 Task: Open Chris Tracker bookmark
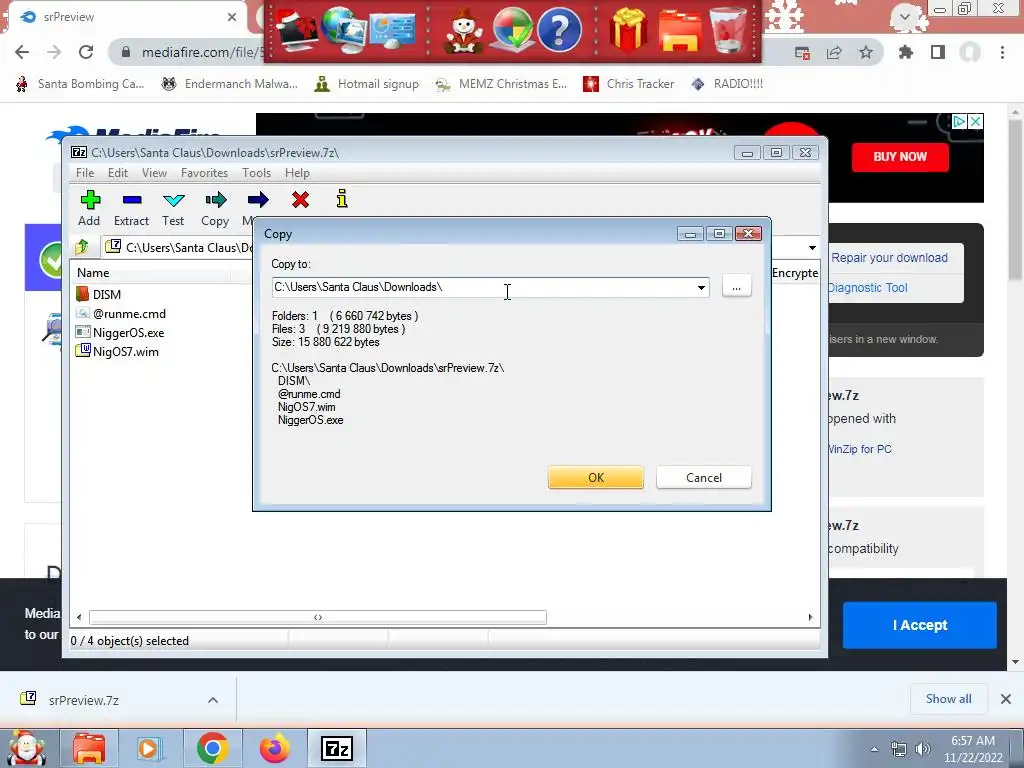pos(628,84)
